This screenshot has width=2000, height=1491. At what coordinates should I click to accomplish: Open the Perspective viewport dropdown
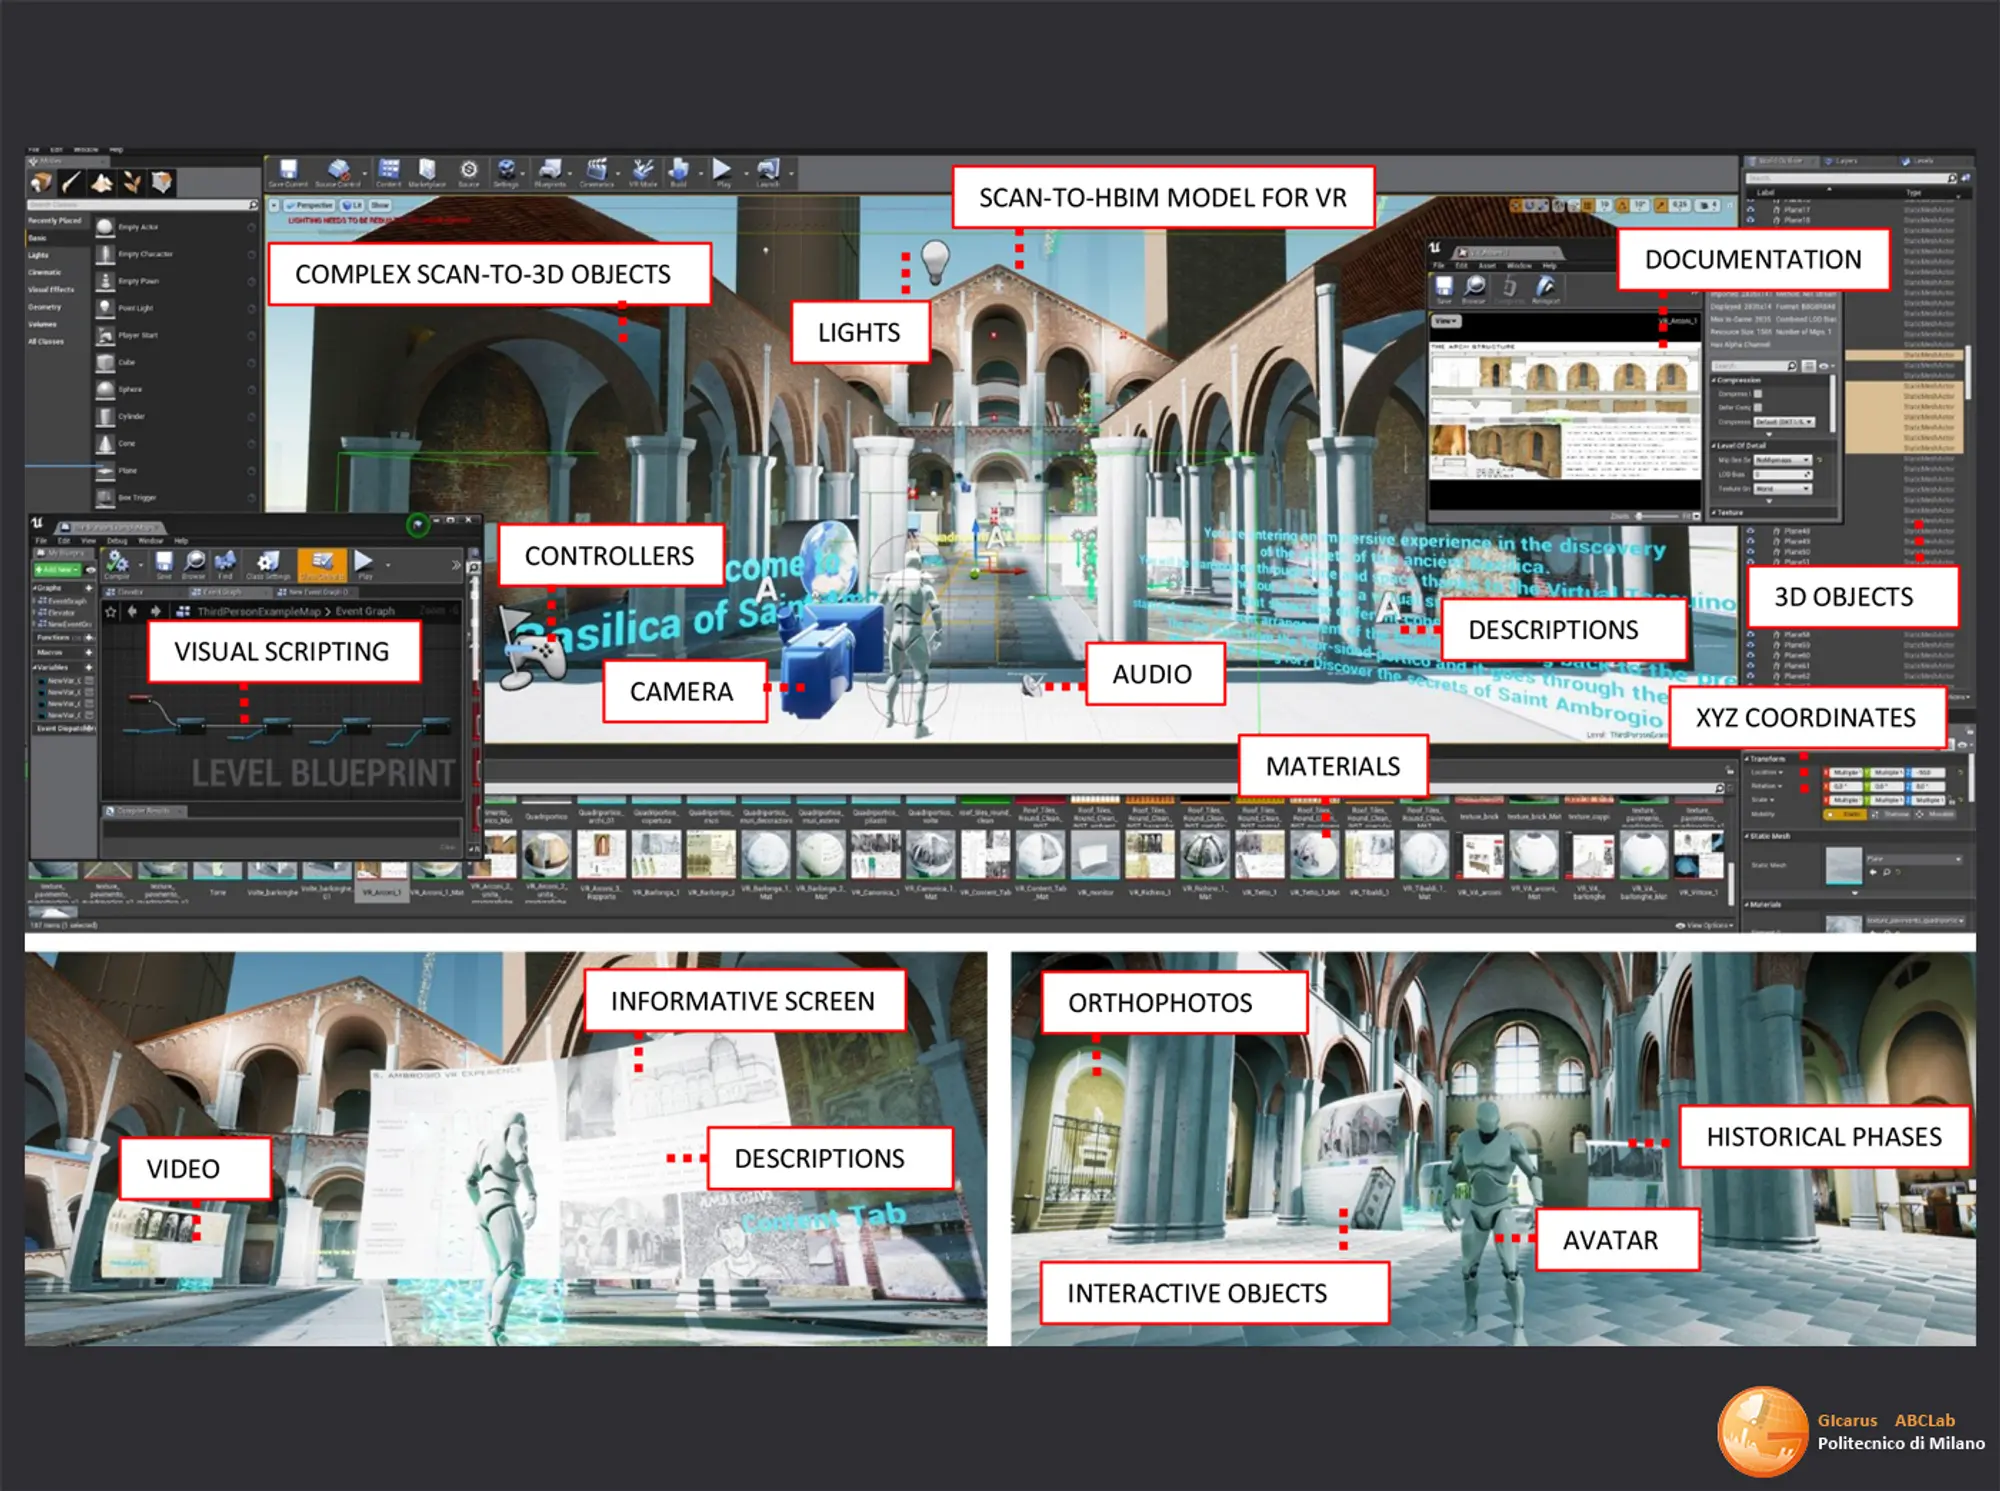309,205
